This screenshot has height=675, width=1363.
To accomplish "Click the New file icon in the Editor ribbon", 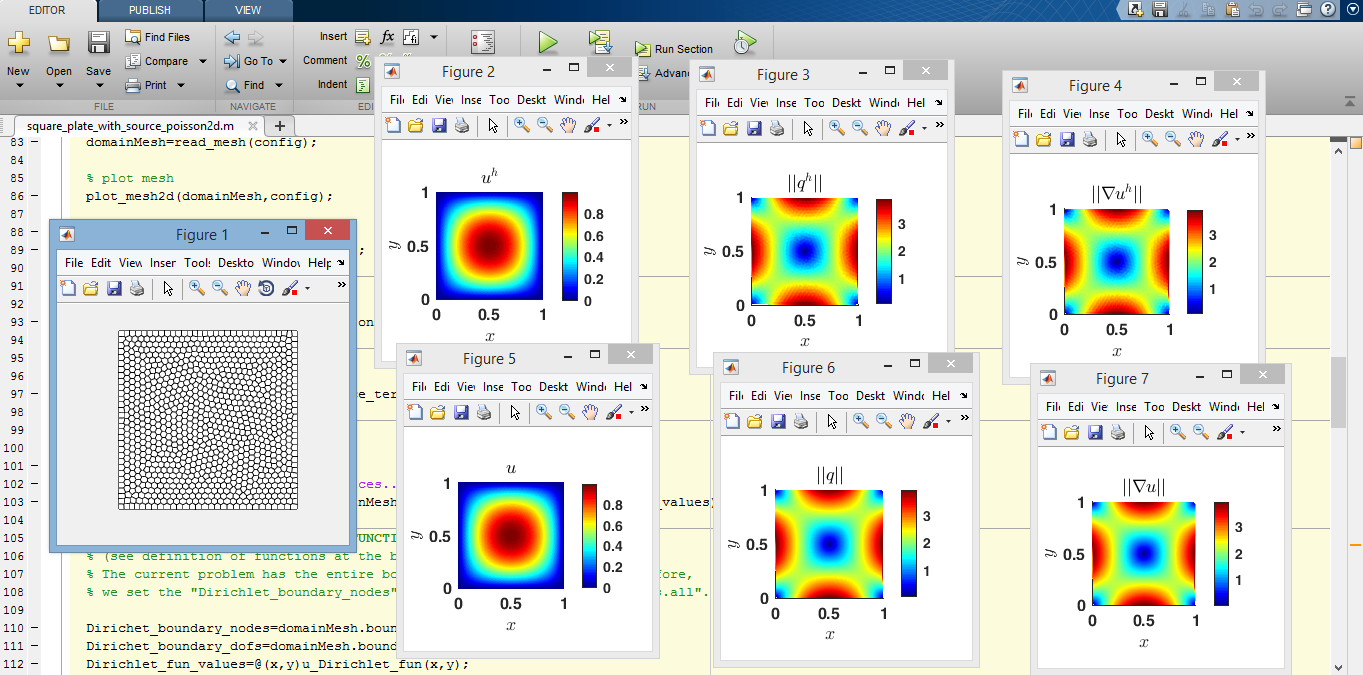I will coord(18,43).
